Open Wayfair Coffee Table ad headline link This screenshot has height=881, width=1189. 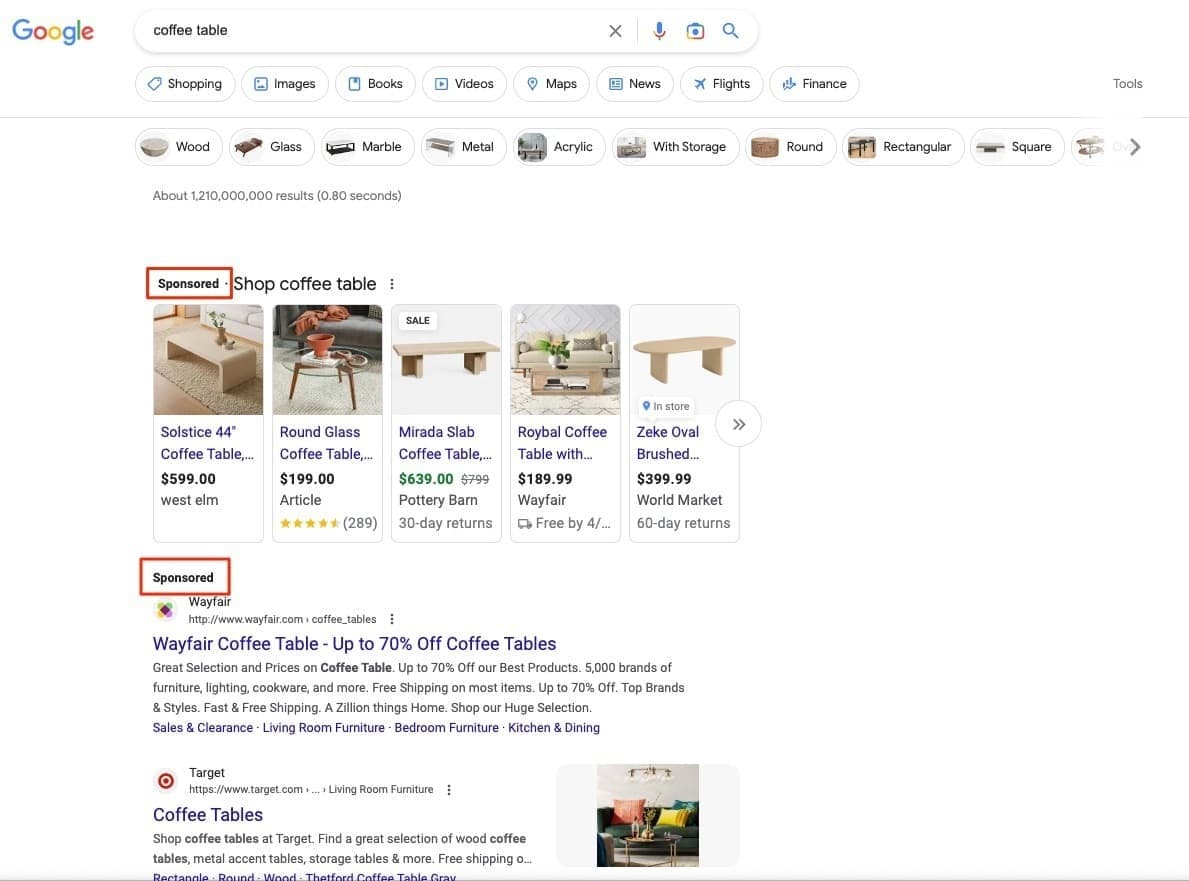pos(354,644)
